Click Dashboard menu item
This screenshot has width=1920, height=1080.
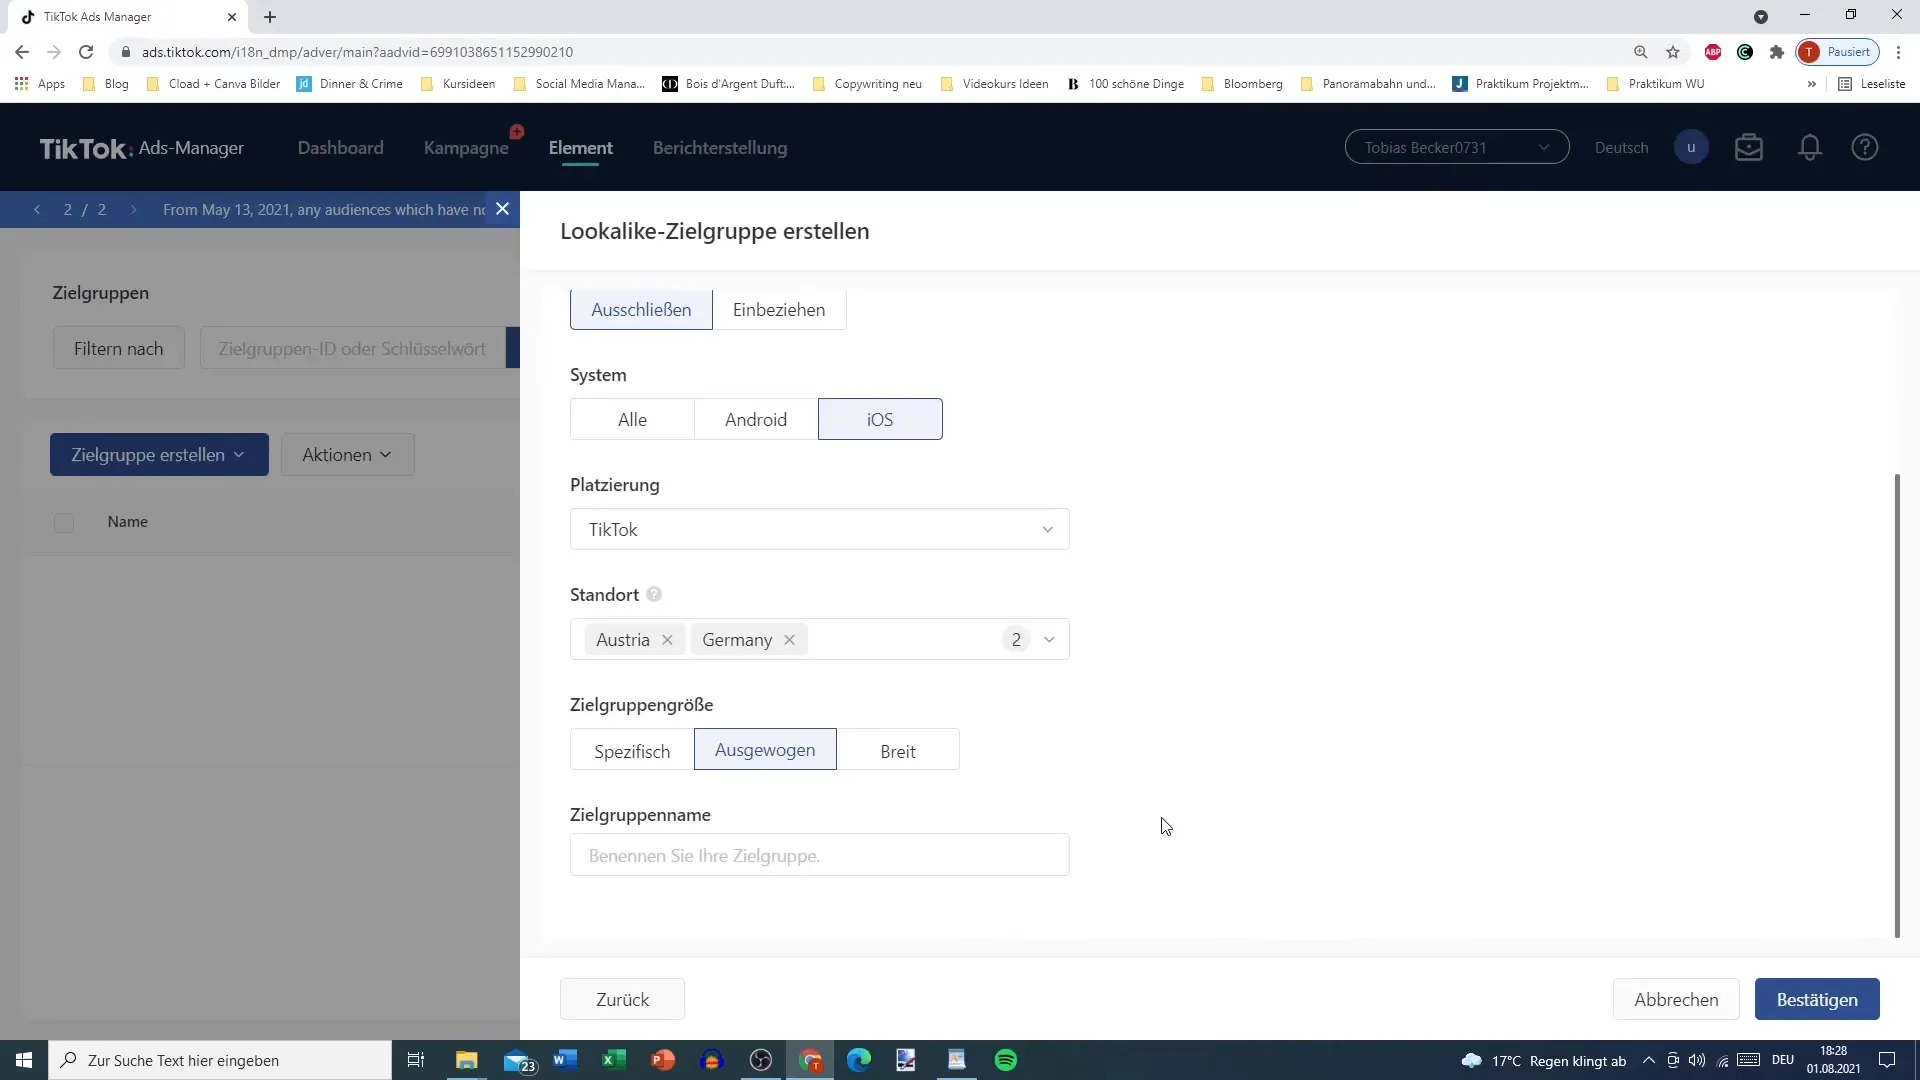[x=340, y=146]
